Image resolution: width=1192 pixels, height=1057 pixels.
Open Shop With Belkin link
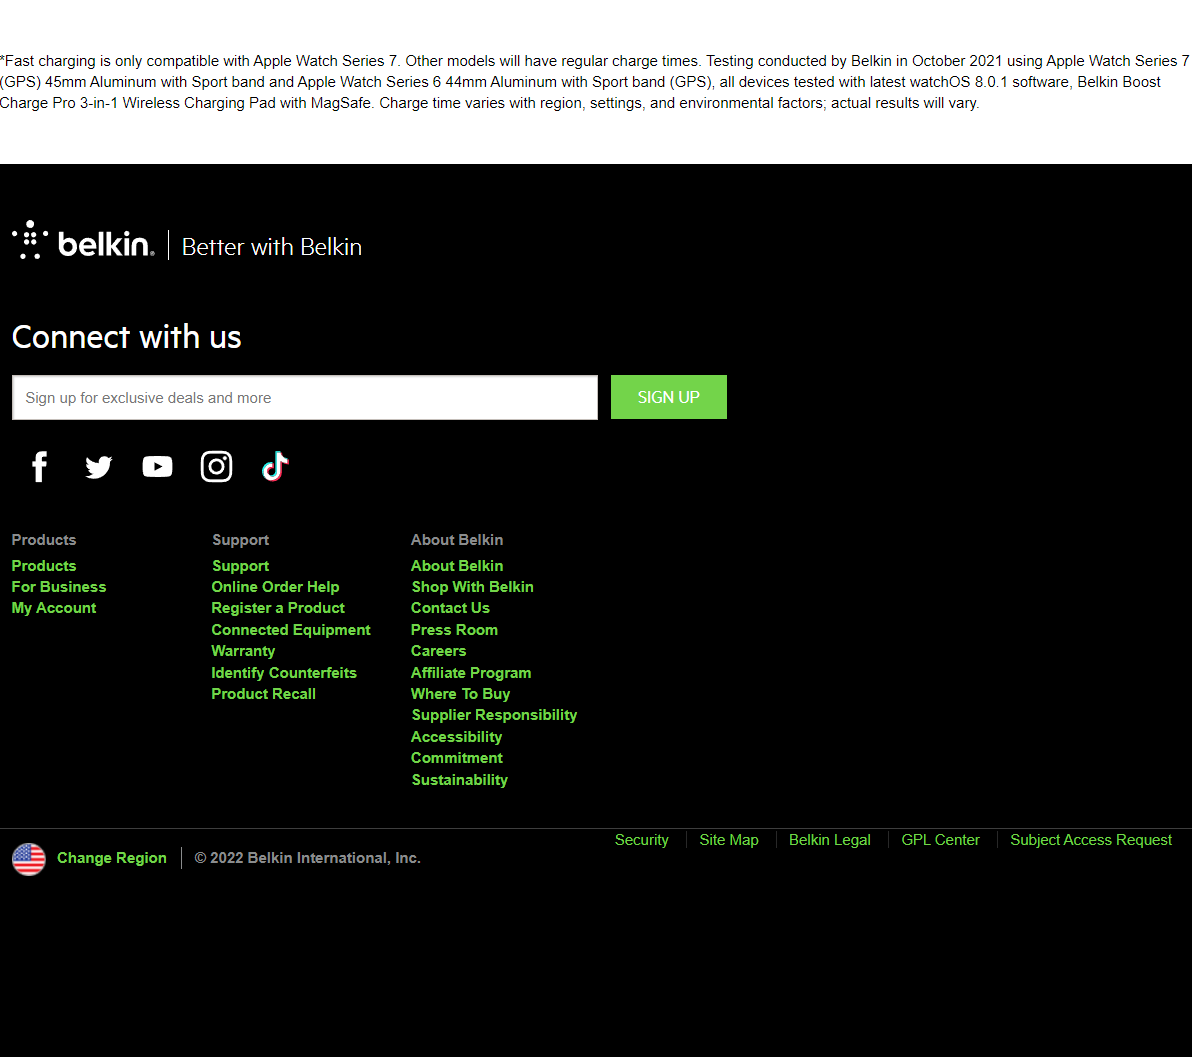click(472, 587)
